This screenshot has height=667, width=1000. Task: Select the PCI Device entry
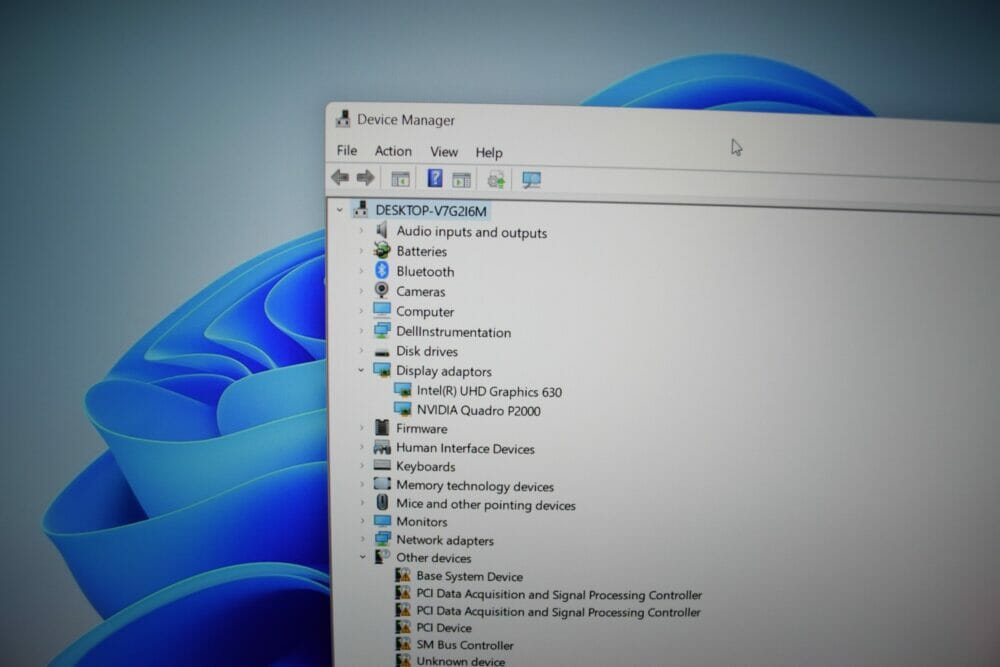[444, 627]
